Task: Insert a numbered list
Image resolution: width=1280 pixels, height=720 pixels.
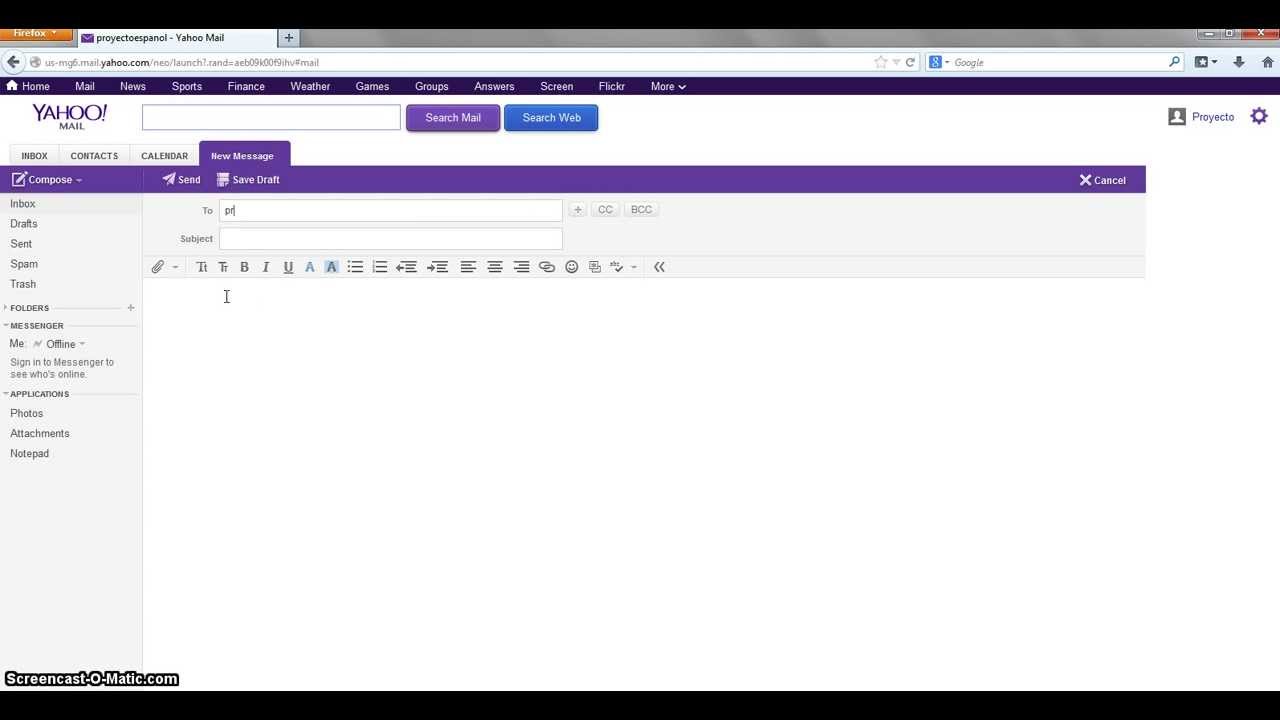Action: click(380, 267)
